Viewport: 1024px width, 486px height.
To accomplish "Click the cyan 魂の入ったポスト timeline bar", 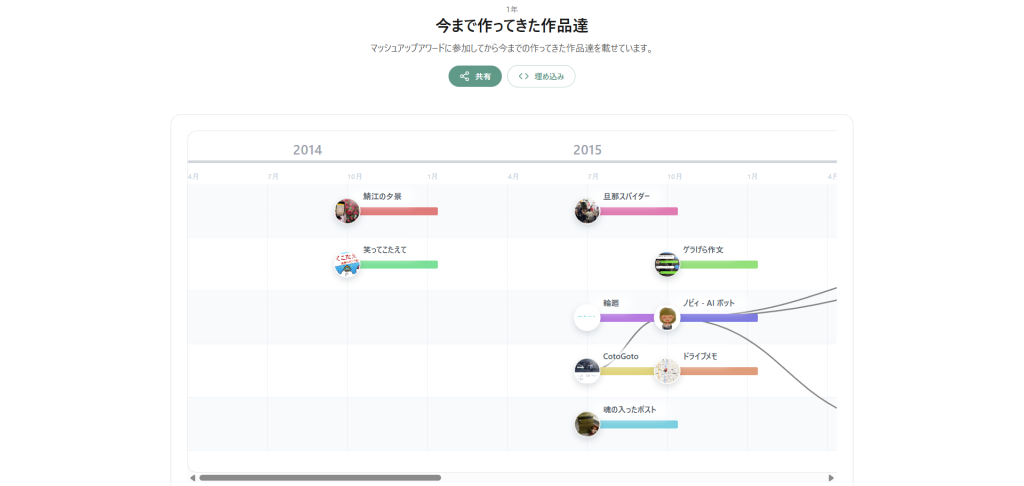I will tap(639, 424).
